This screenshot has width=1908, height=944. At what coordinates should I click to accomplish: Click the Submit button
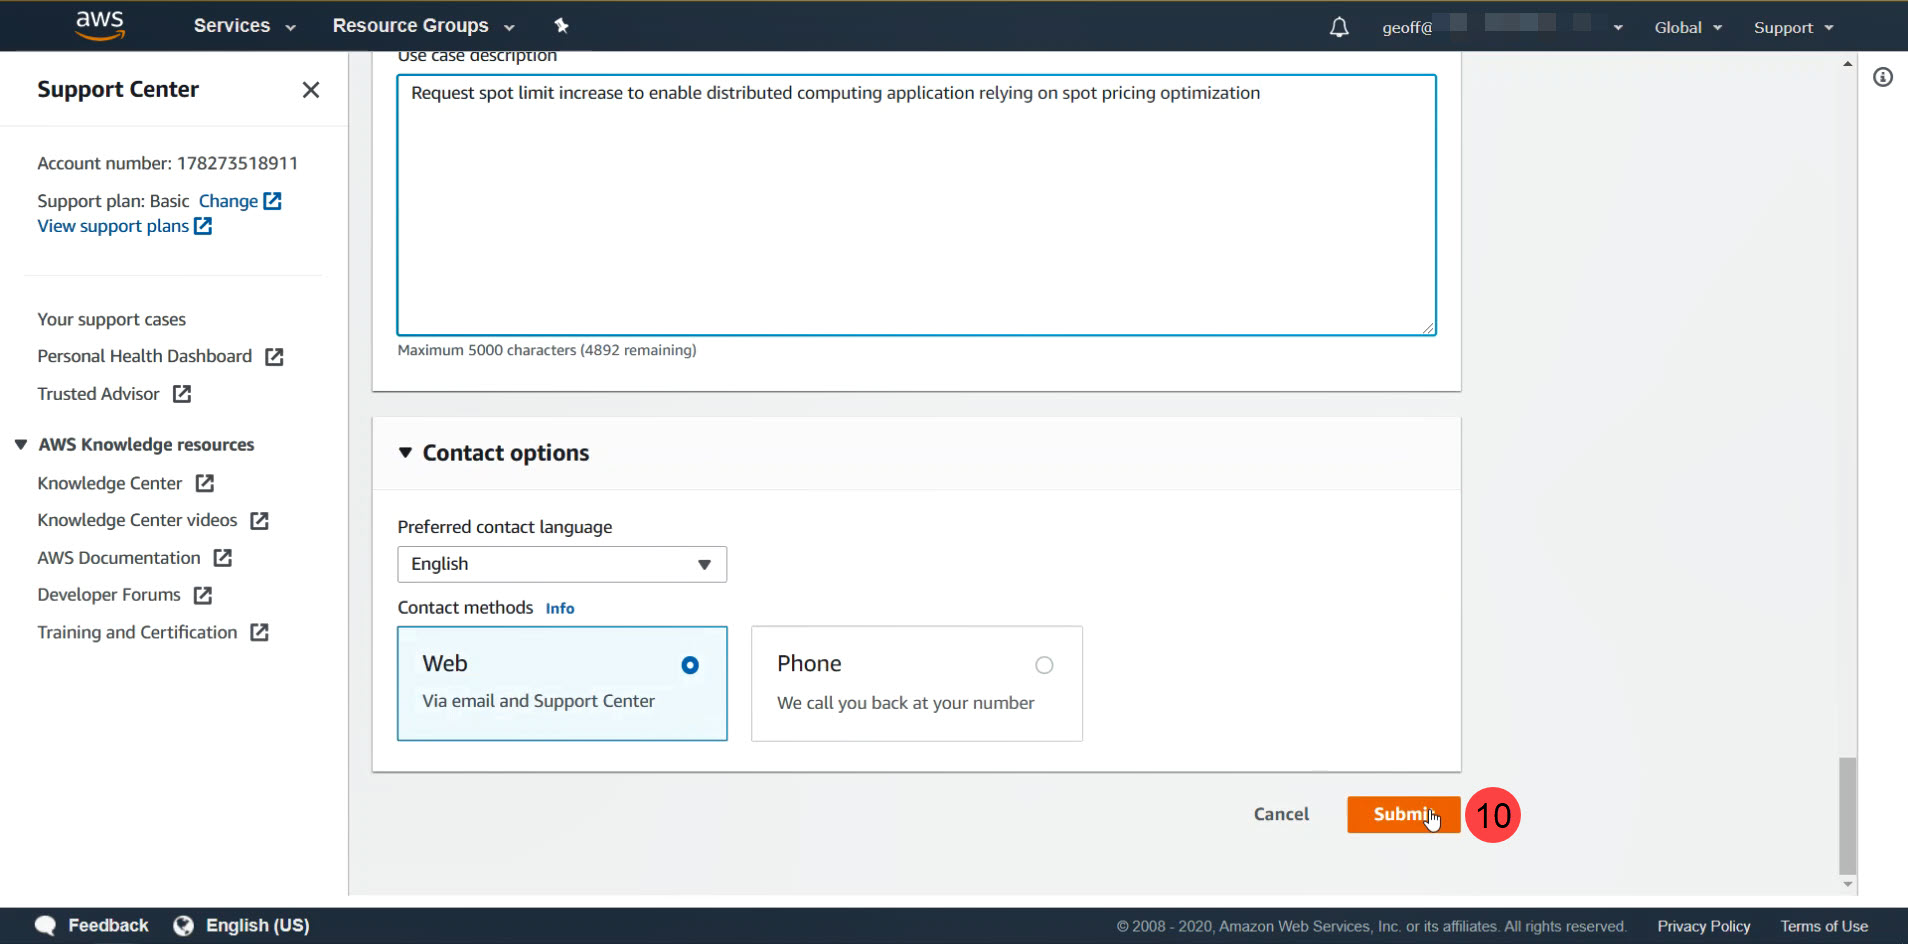tap(1403, 814)
